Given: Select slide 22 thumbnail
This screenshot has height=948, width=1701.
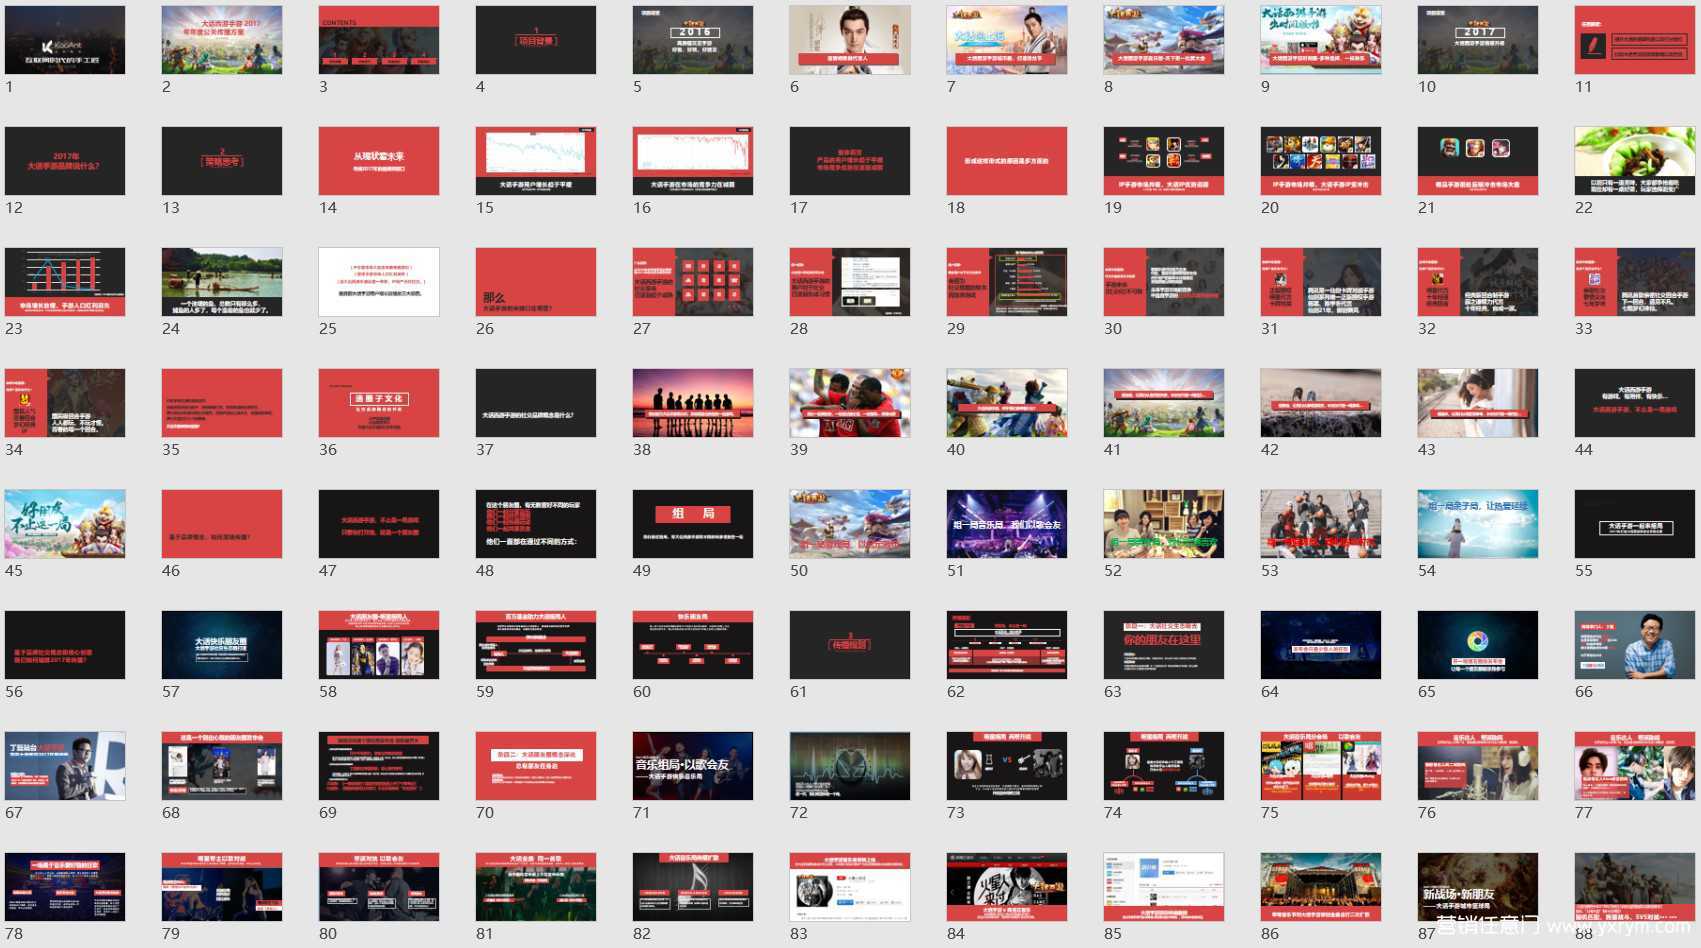Looking at the screenshot, I should (1635, 161).
